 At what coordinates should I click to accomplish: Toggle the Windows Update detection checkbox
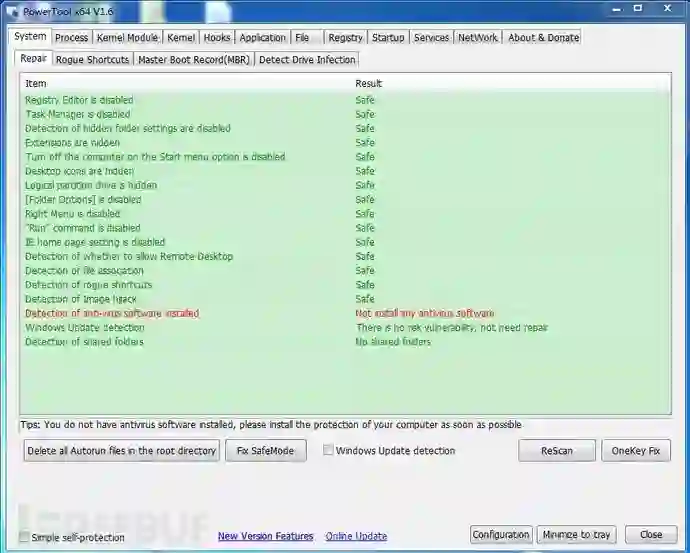tap(328, 450)
